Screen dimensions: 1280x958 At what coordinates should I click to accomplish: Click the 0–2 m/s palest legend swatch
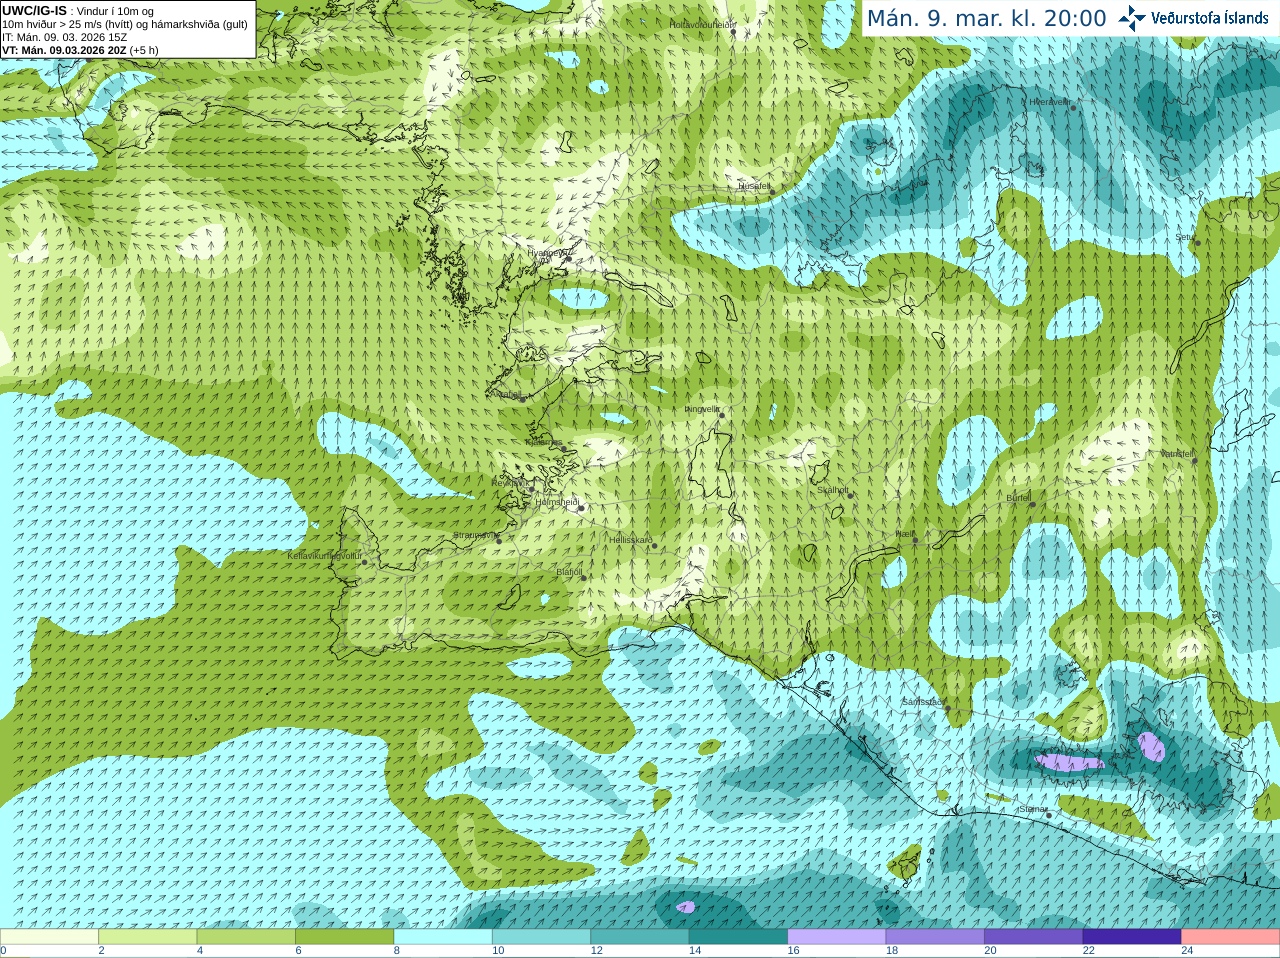[49, 937]
